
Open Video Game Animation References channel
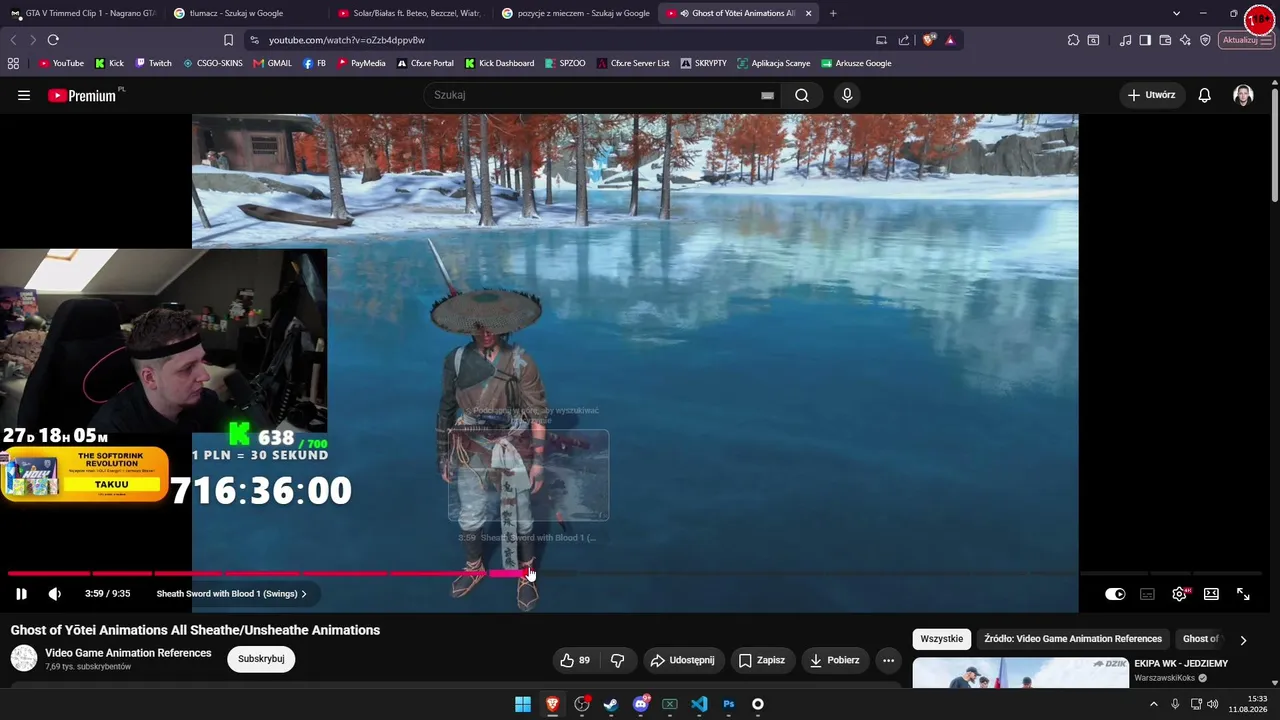click(x=128, y=653)
